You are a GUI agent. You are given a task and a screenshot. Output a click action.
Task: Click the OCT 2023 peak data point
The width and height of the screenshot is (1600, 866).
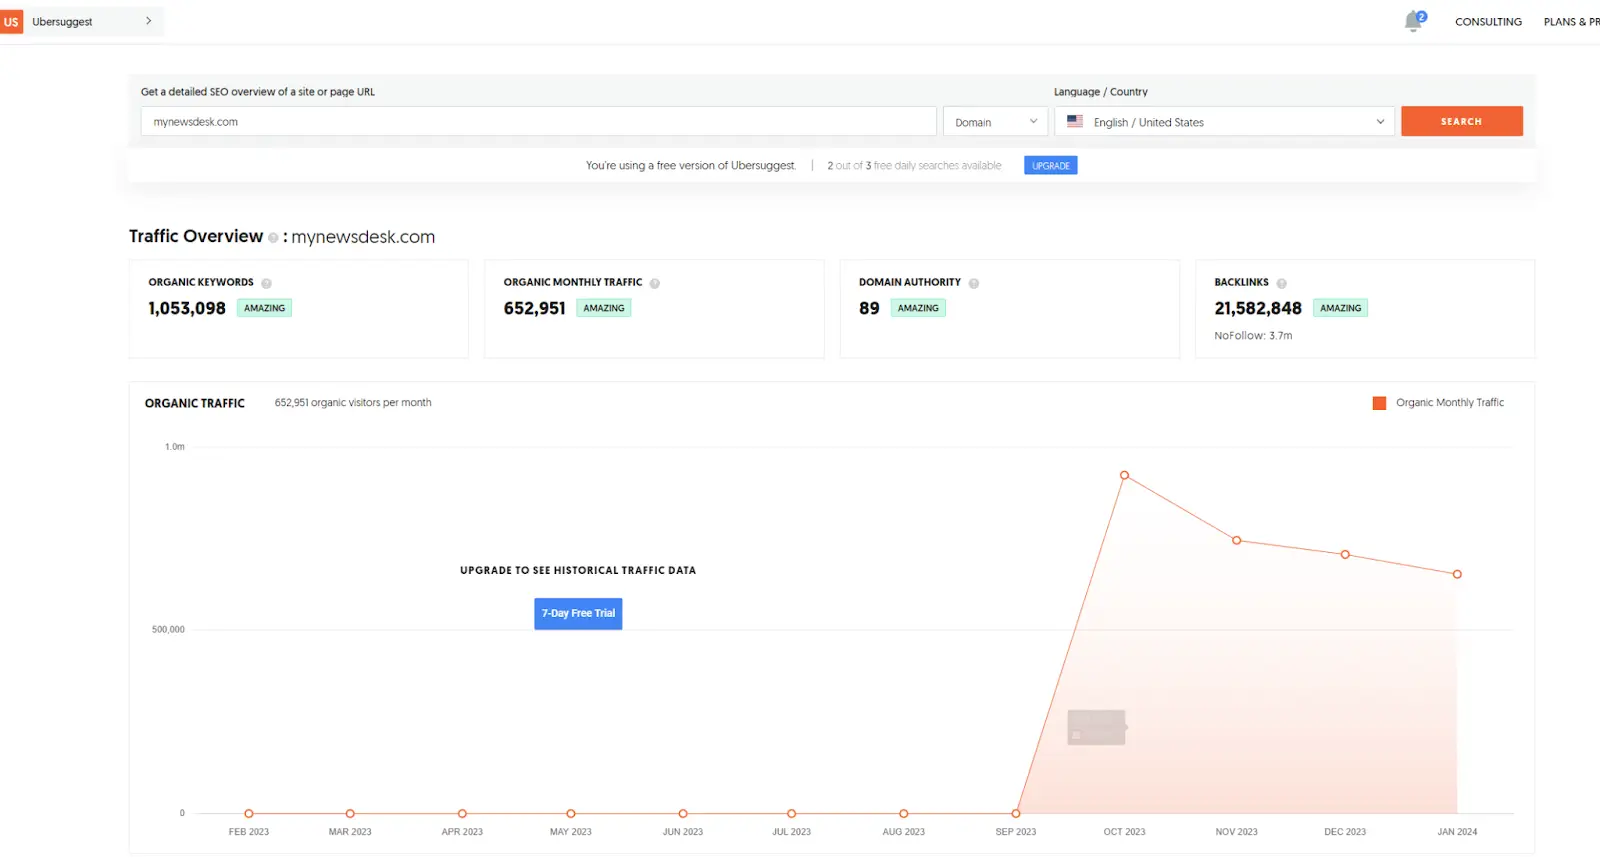pos(1124,476)
